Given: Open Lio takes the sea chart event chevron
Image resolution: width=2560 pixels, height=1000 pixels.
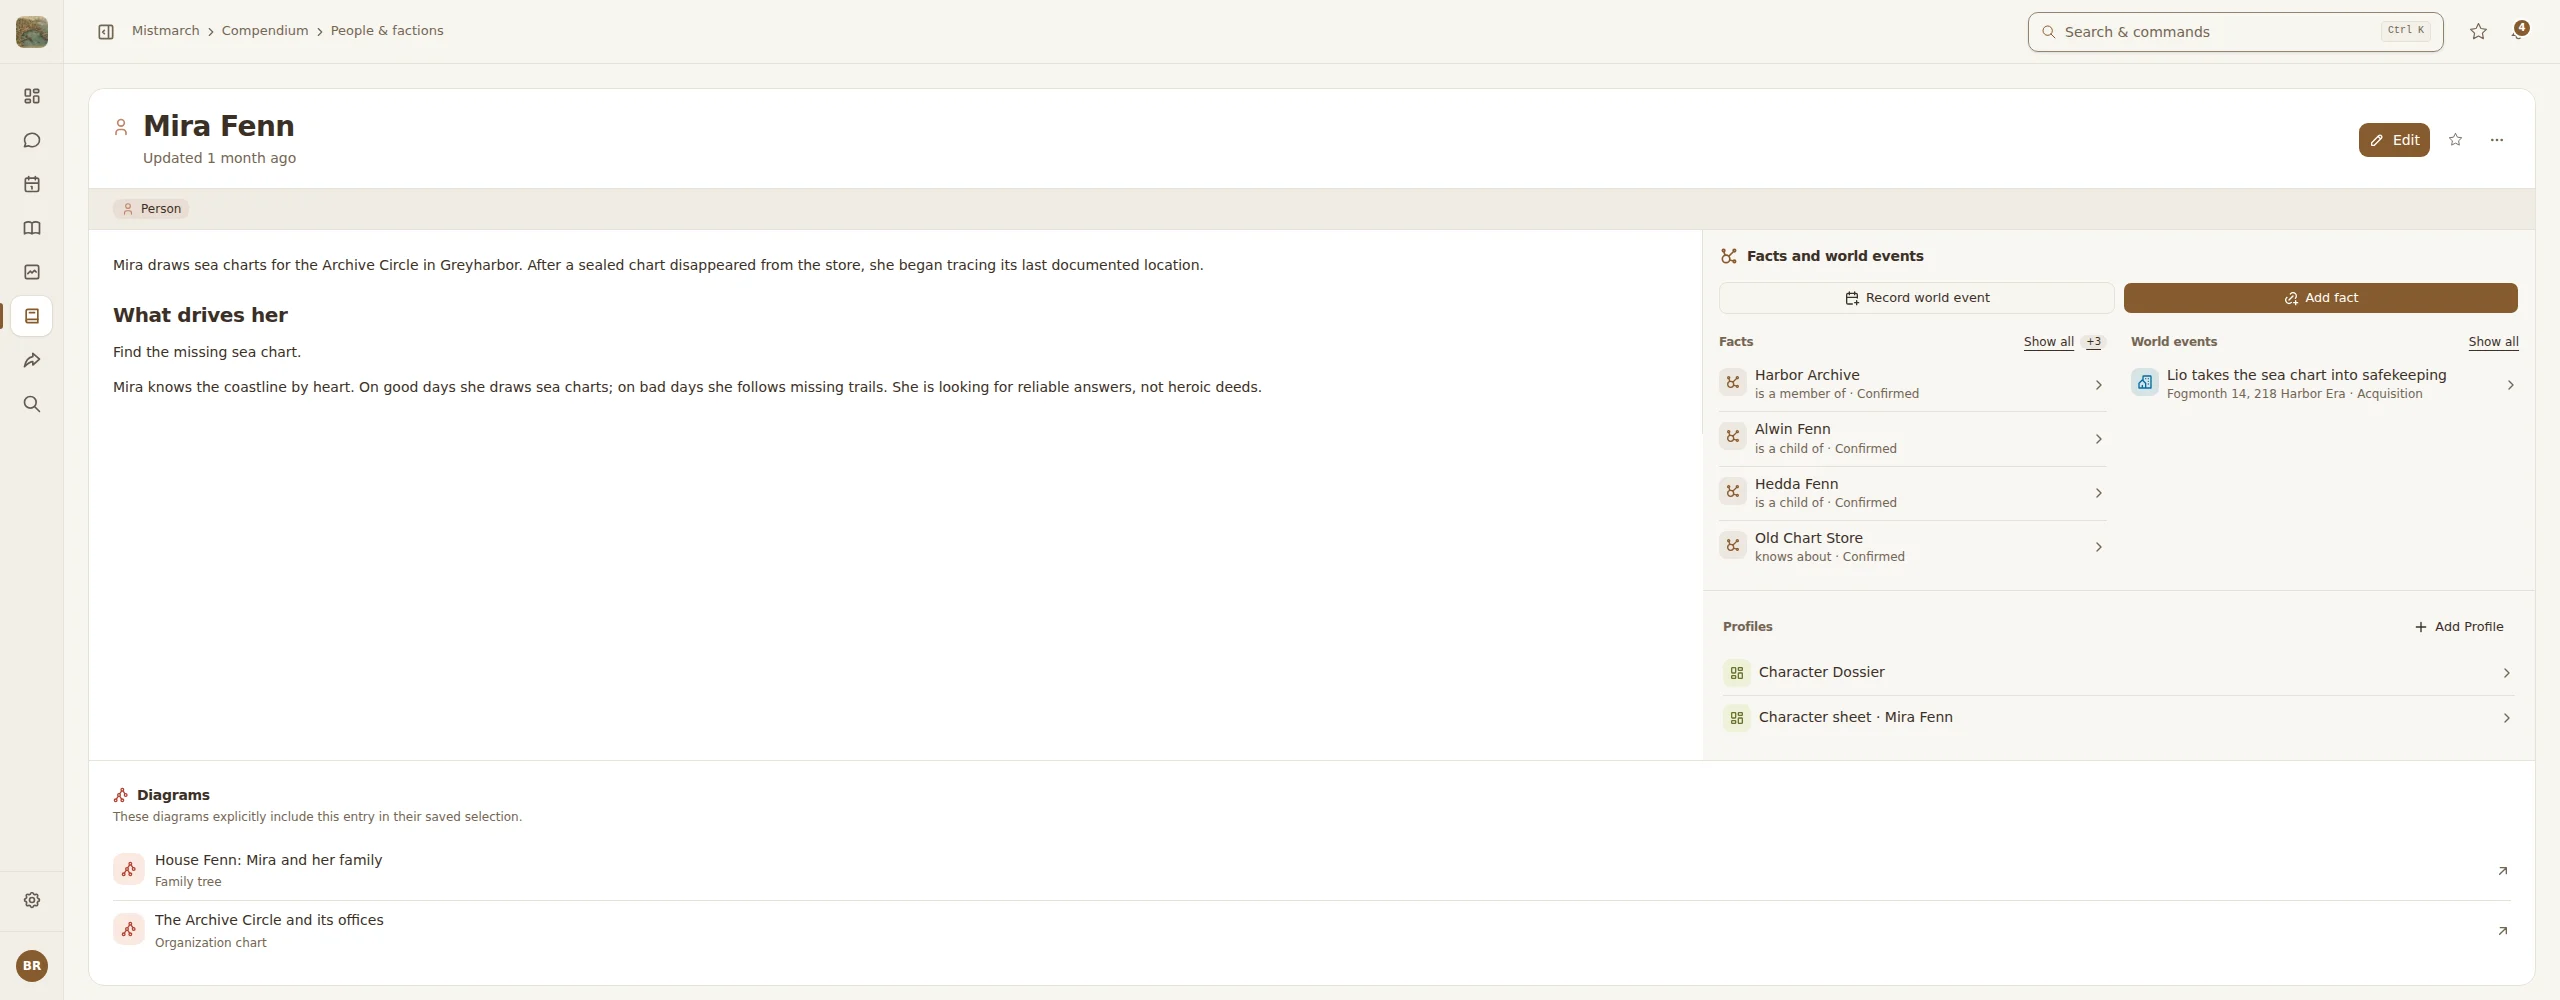Looking at the screenshot, I should click(2510, 385).
